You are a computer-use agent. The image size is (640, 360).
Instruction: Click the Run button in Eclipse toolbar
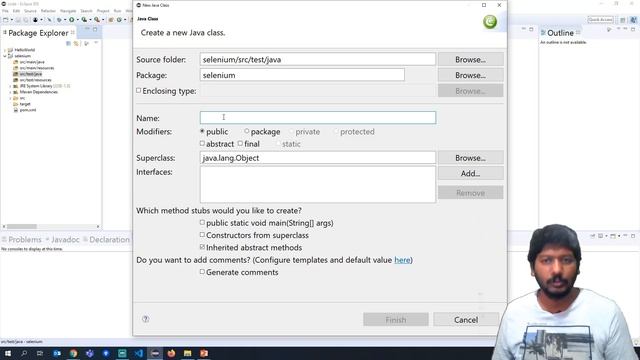click(71, 20)
